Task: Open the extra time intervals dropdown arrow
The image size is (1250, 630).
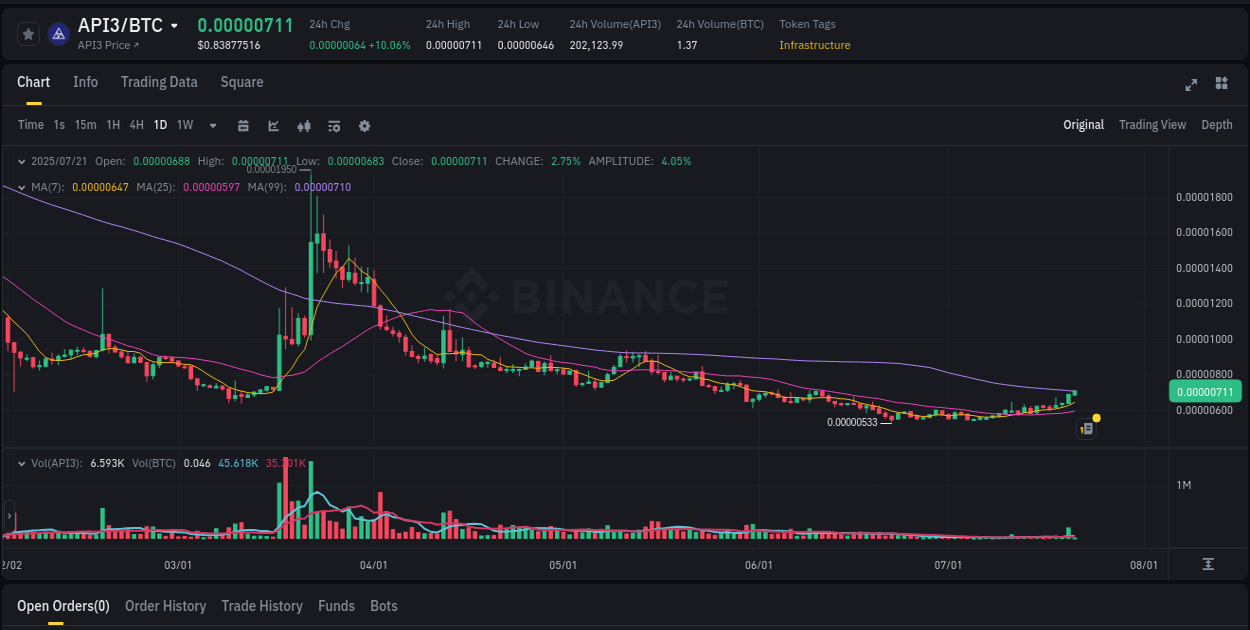Action: [212, 126]
